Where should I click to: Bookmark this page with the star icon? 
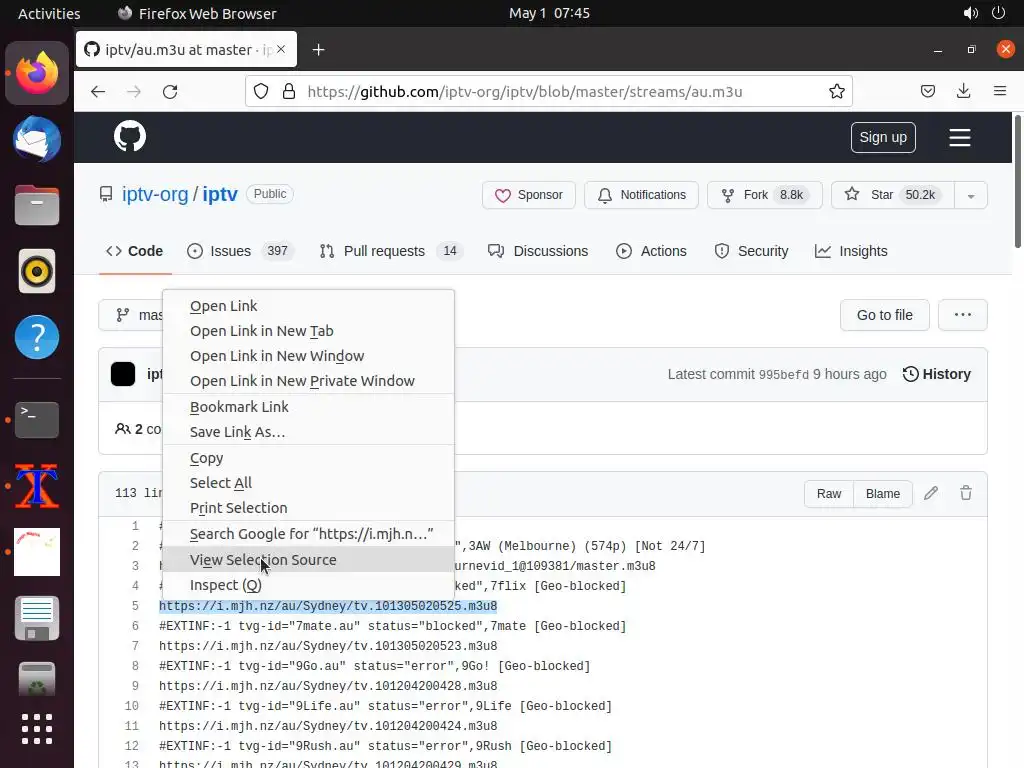(x=837, y=91)
